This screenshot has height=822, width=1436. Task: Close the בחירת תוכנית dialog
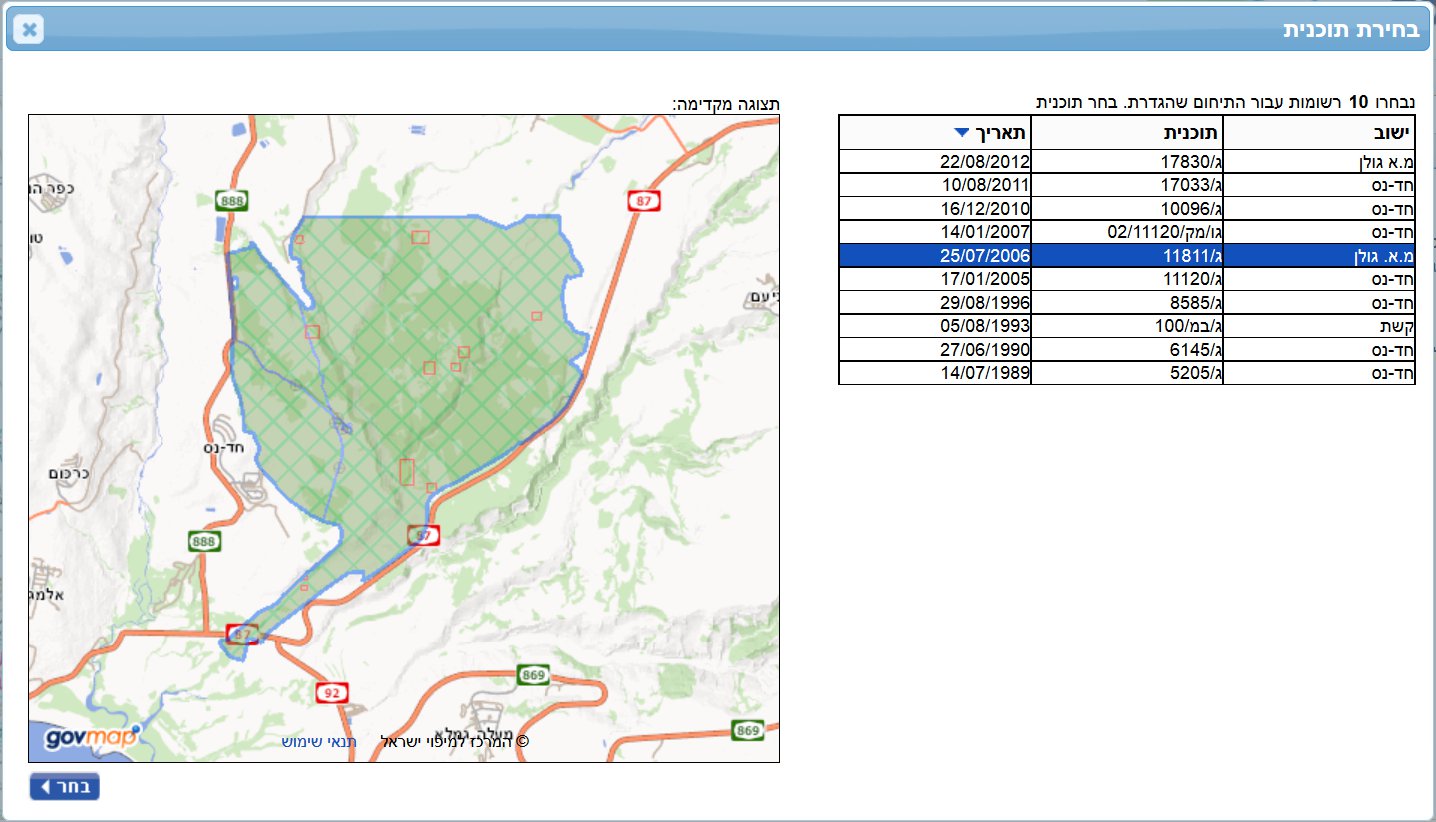pos(30,29)
